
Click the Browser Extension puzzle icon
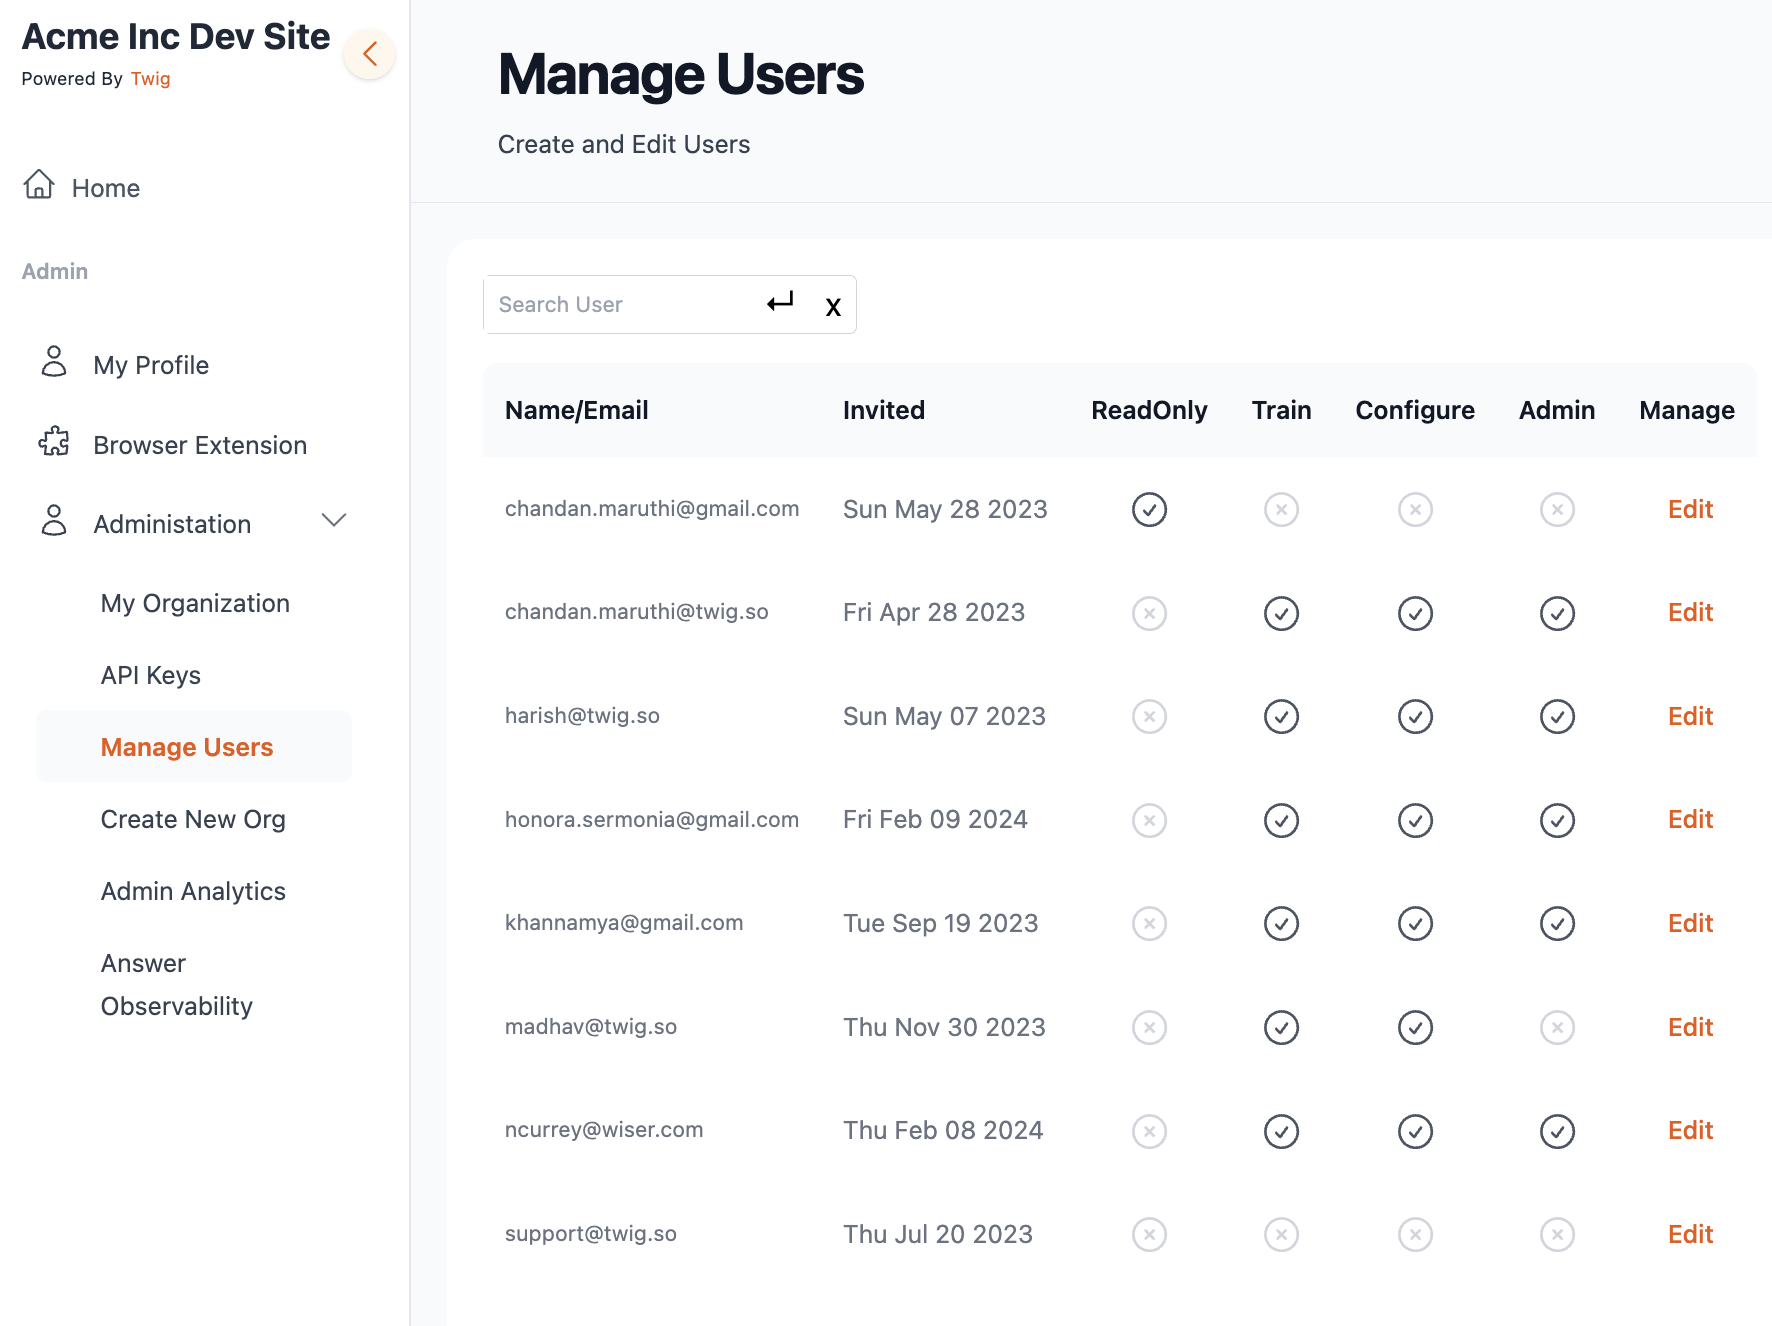click(x=54, y=442)
